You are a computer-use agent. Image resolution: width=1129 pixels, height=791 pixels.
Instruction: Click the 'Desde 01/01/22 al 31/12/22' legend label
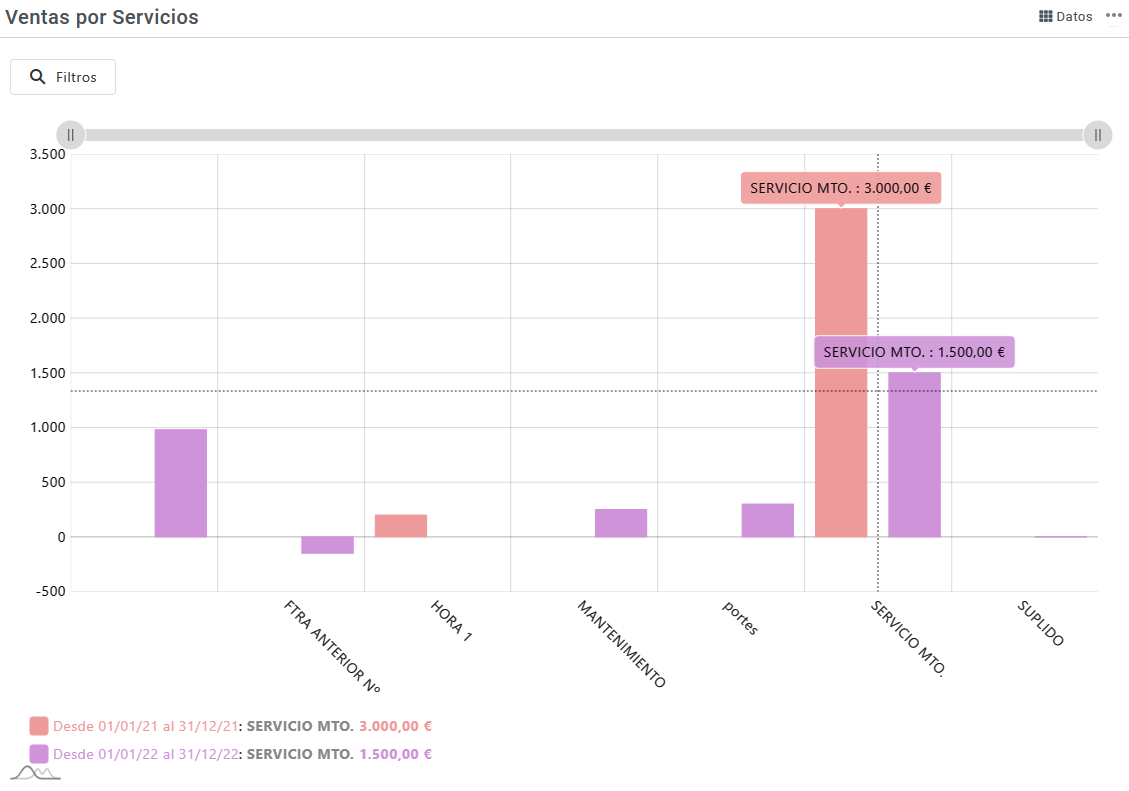(x=145, y=754)
